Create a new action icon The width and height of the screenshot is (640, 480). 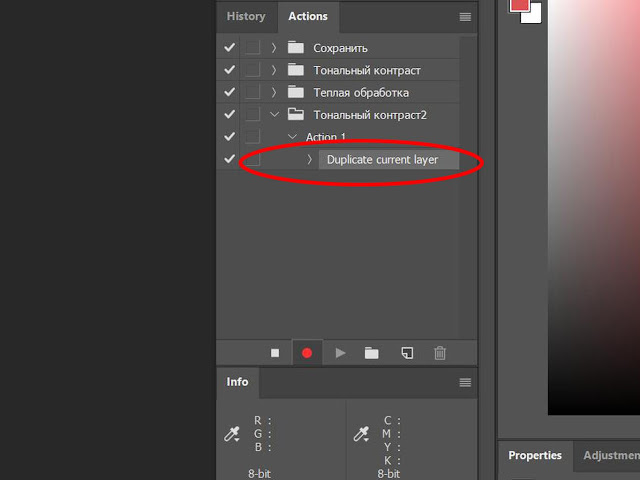[x=407, y=353]
